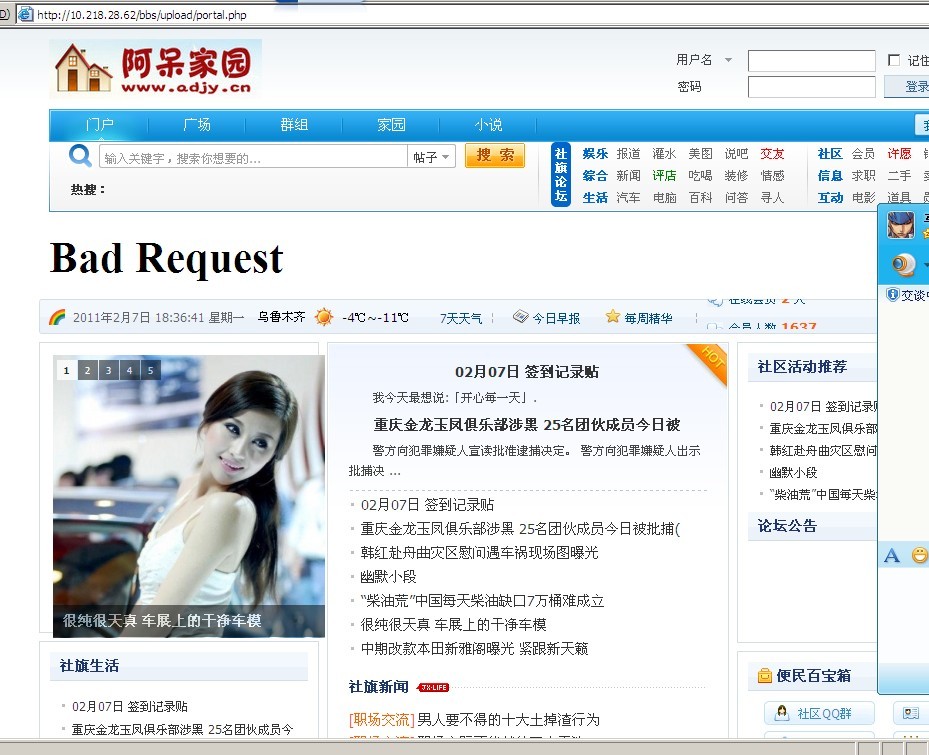Click the 社旗新闻 section heading

pos(379,687)
